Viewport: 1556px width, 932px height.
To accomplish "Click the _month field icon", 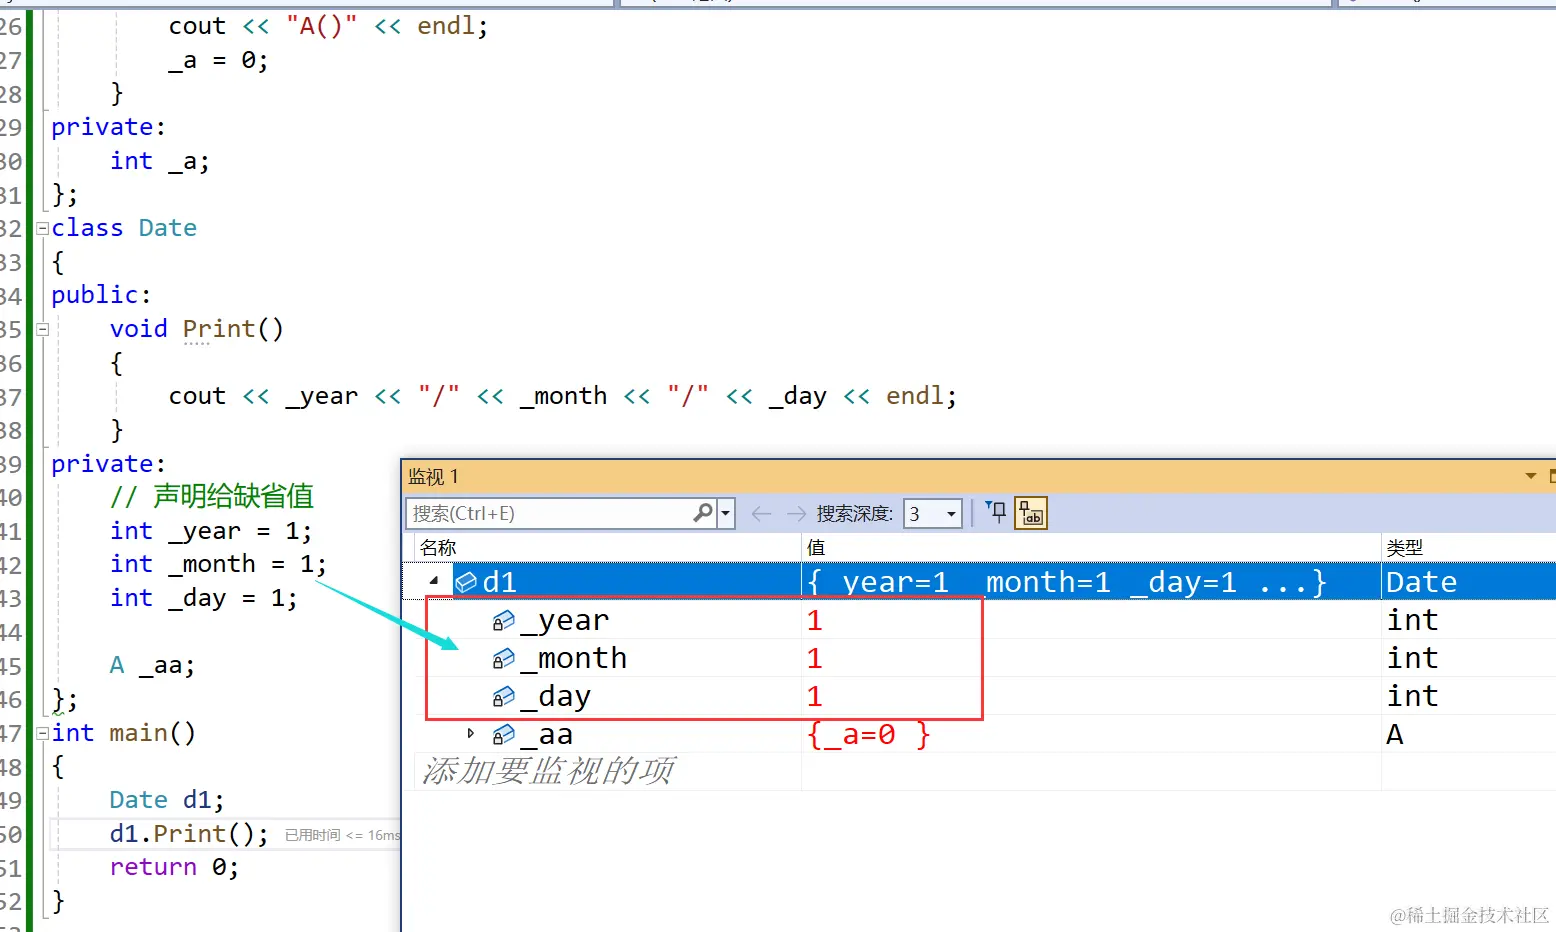I will 504,659.
